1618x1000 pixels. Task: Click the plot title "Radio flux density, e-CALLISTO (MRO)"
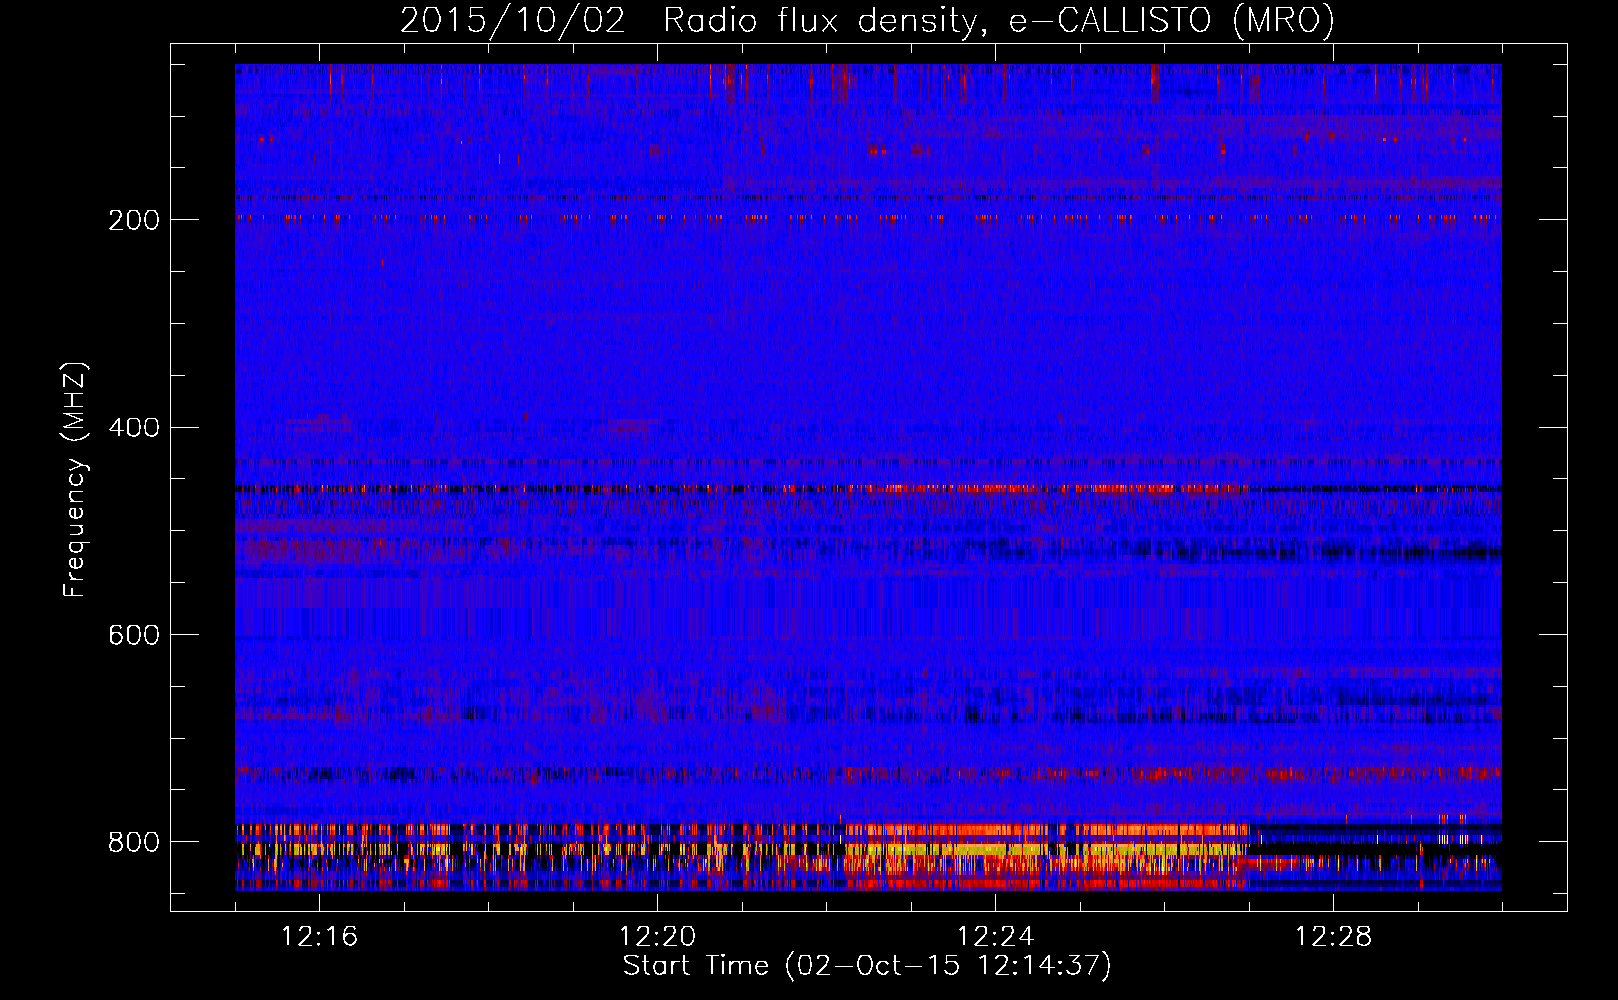click(999, 20)
